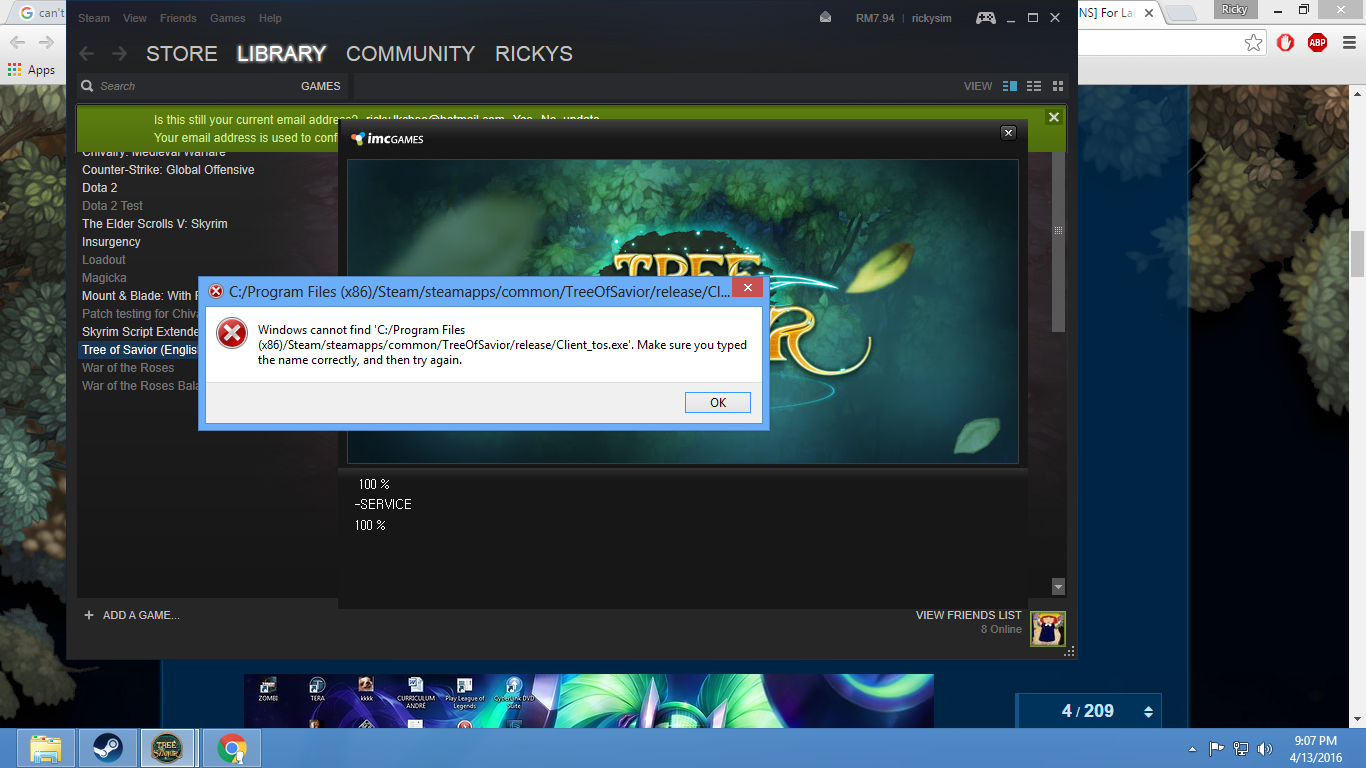The width and height of the screenshot is (1366, 768).
Task: Go to the STORE tab
Action: [181, 54]
